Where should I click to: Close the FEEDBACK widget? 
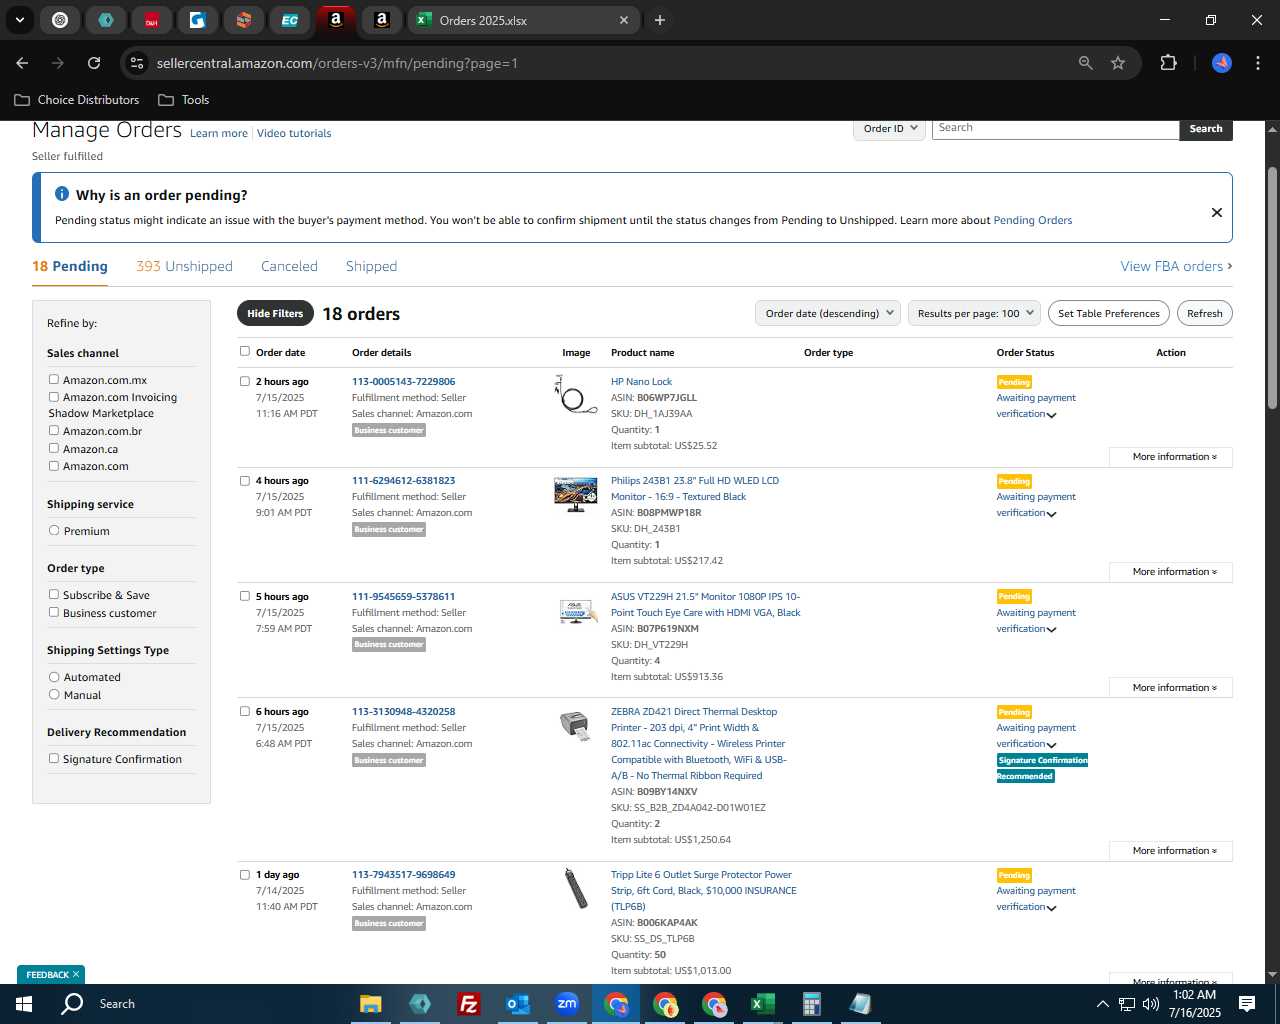[x=75, y=974]
